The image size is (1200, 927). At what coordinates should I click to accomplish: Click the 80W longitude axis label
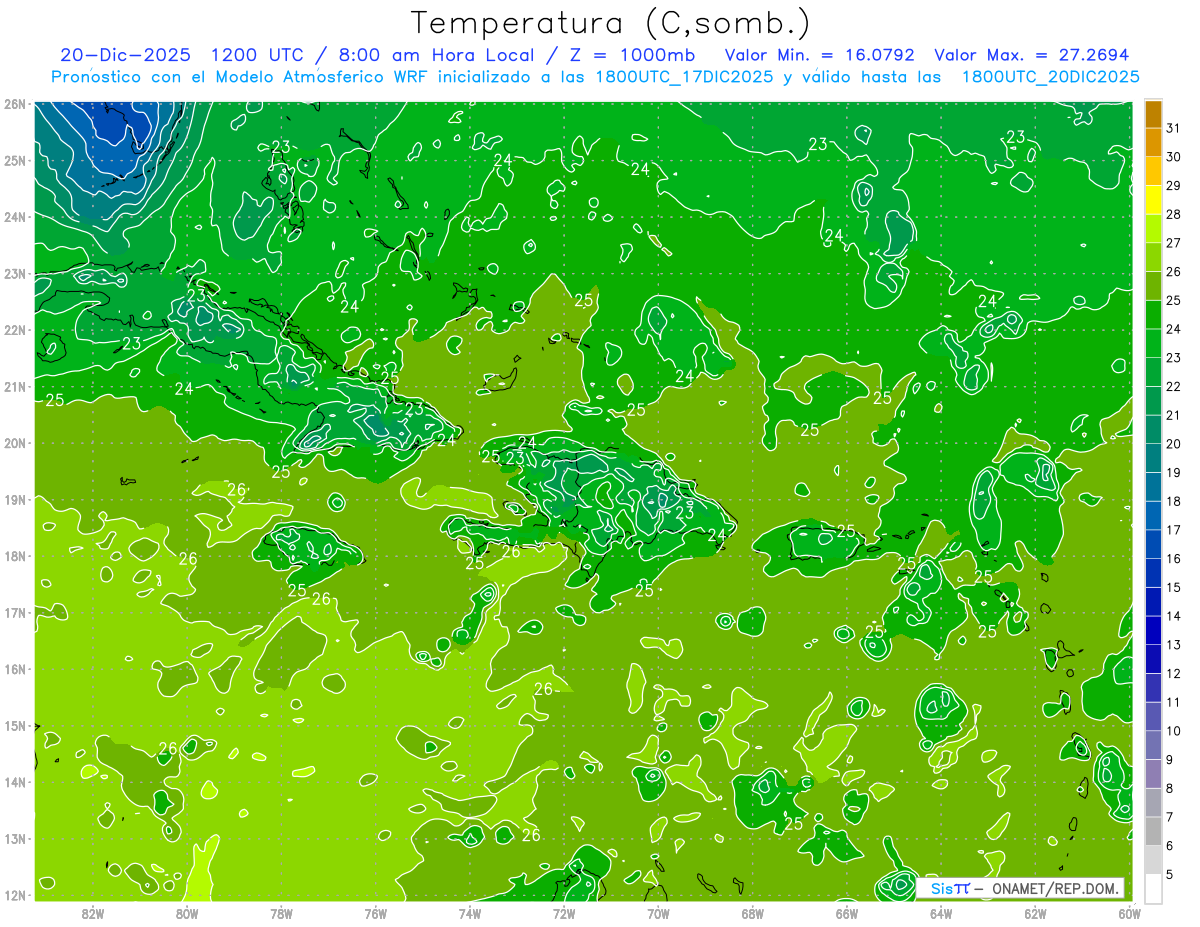click(x=187, y=913)
